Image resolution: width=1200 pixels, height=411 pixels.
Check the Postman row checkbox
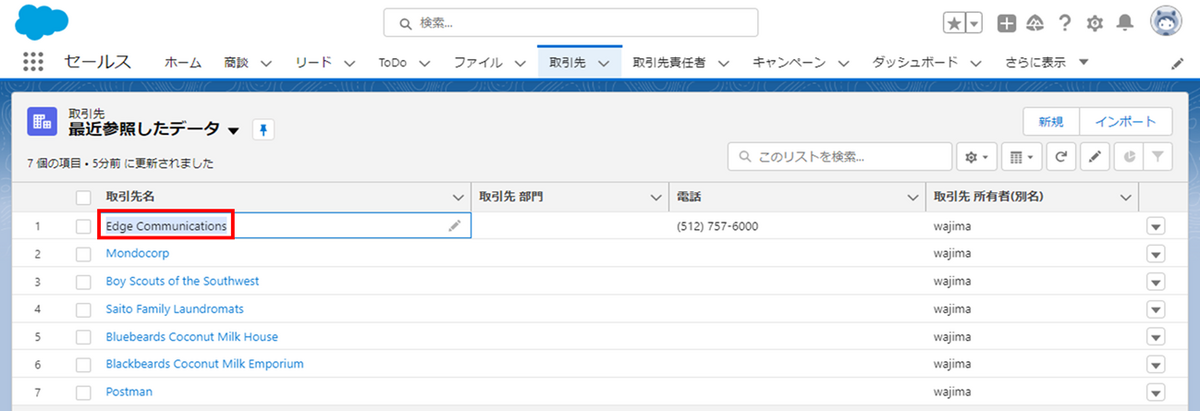pyautogui.click(x=84, y=392)
